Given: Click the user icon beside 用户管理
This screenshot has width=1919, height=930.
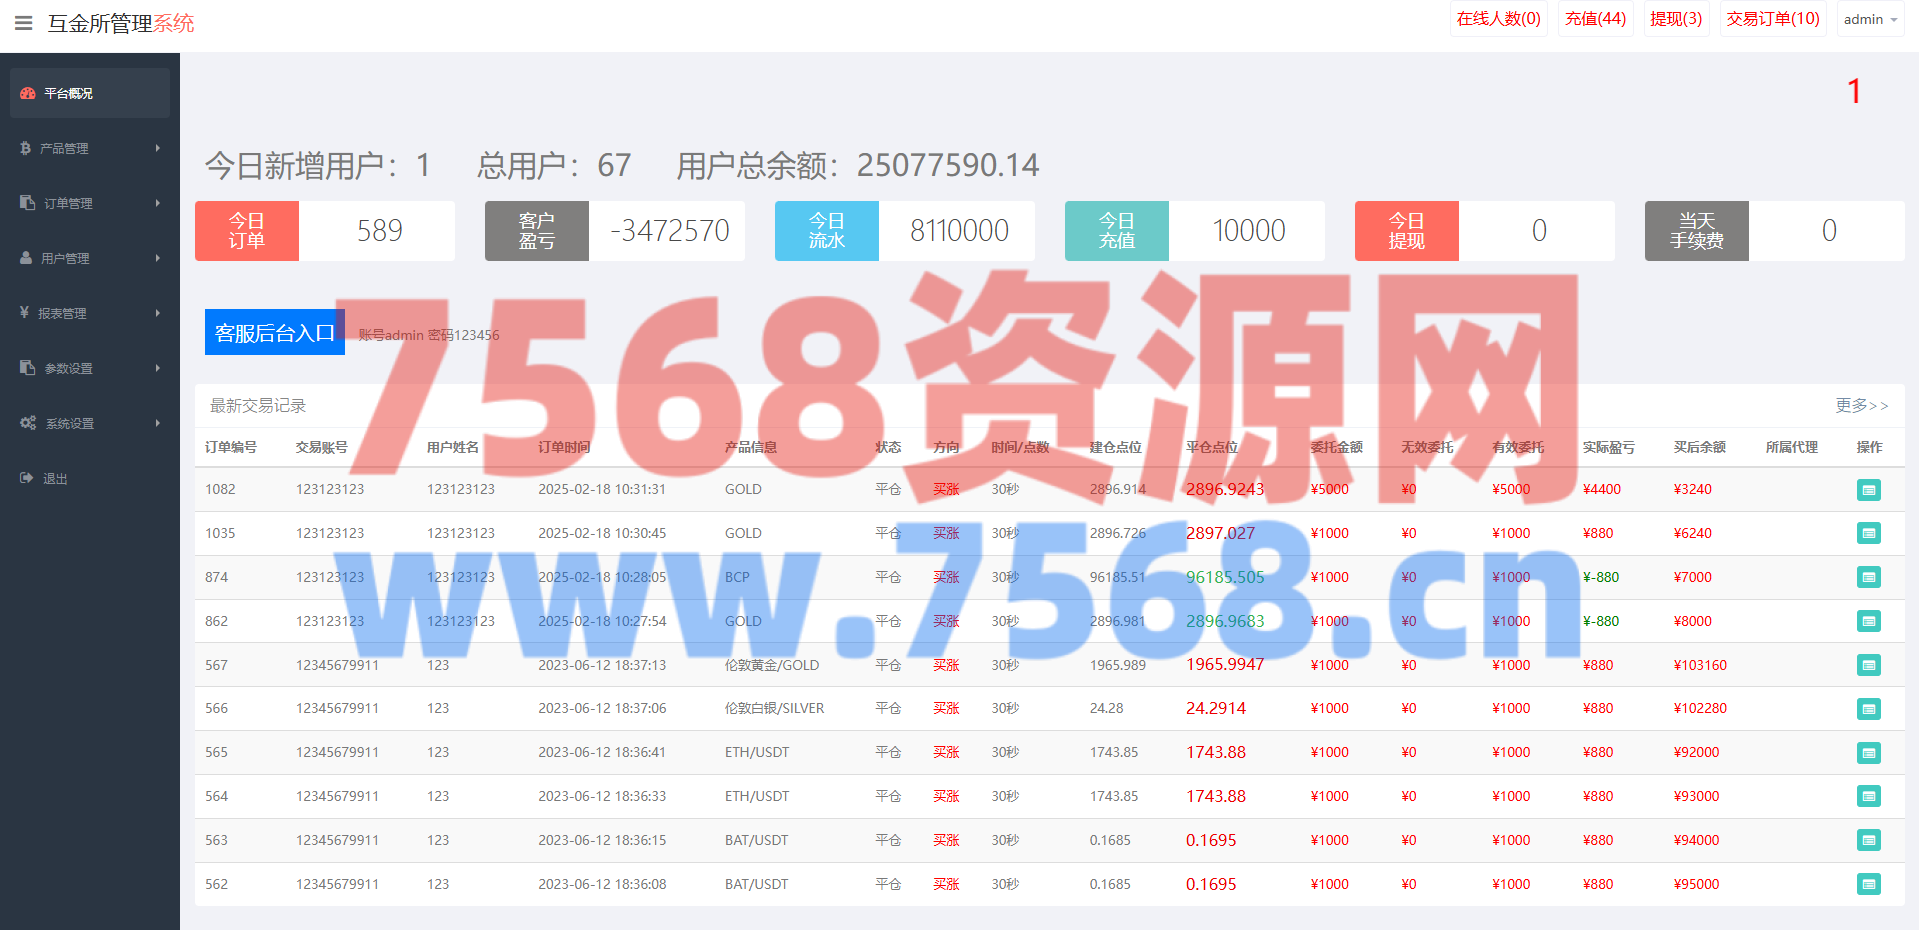Looking at the screenshot, I should 26,258.
